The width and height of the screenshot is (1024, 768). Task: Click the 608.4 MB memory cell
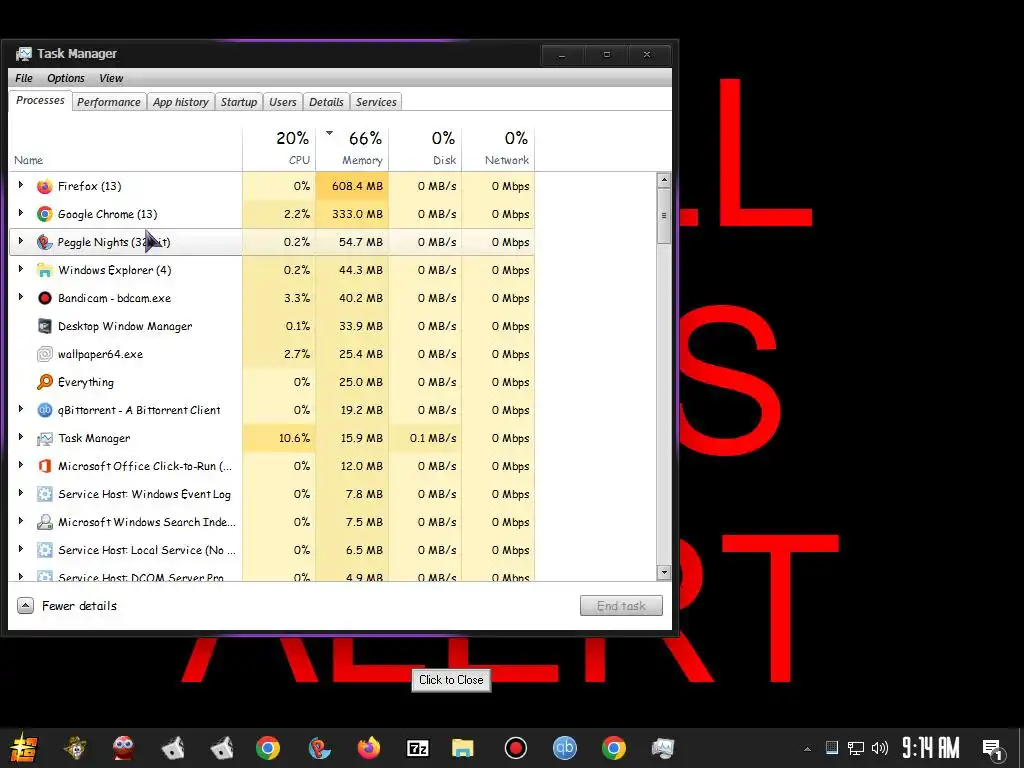(x=352, y=186)
